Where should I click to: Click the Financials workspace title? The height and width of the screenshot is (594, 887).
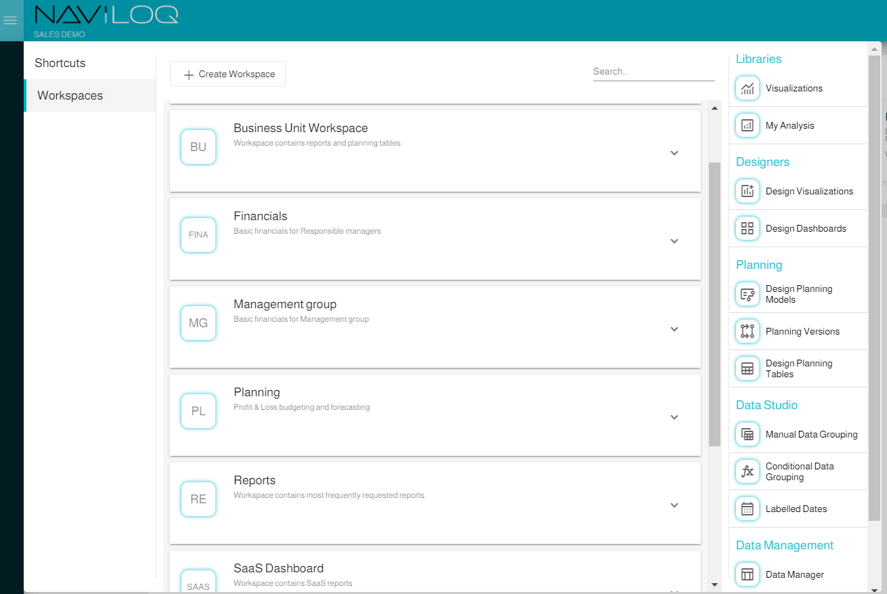[x=260, y=216]
